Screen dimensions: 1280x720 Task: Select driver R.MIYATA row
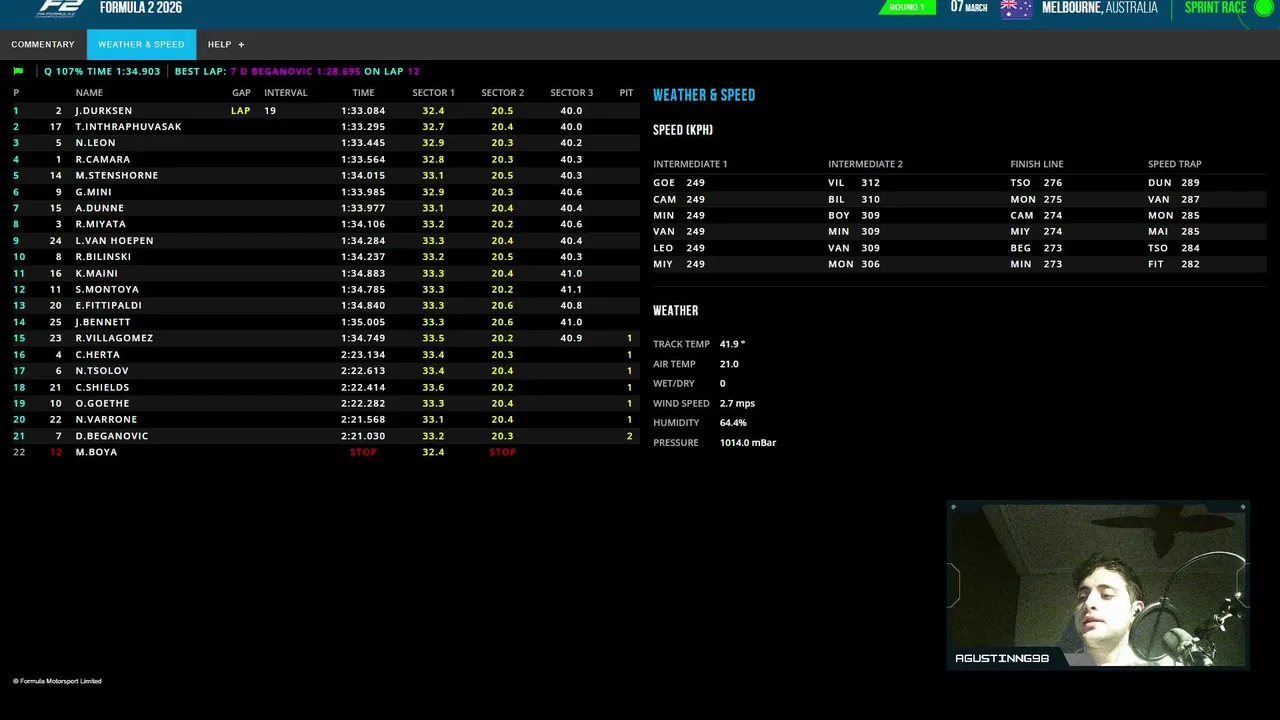[x=325, y=224]
